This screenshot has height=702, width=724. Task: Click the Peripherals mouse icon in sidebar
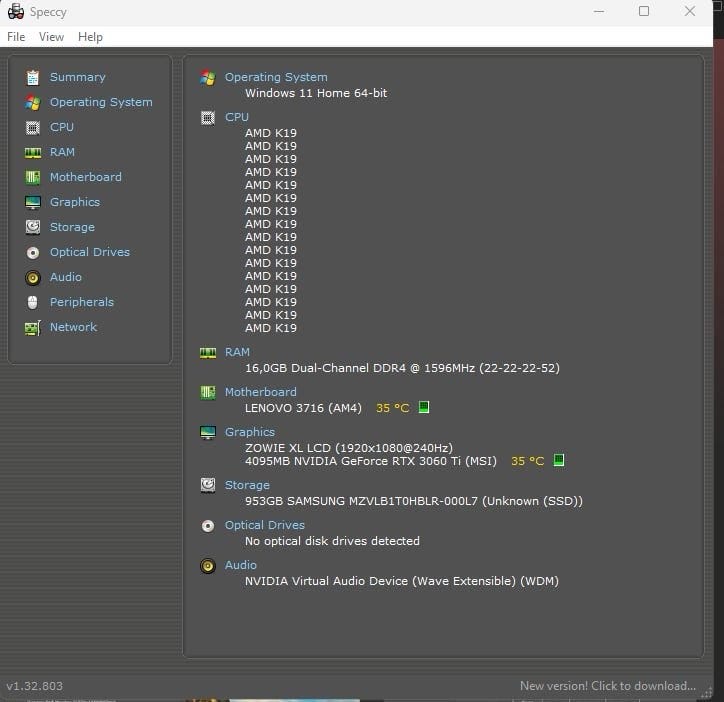pos(33,302)
